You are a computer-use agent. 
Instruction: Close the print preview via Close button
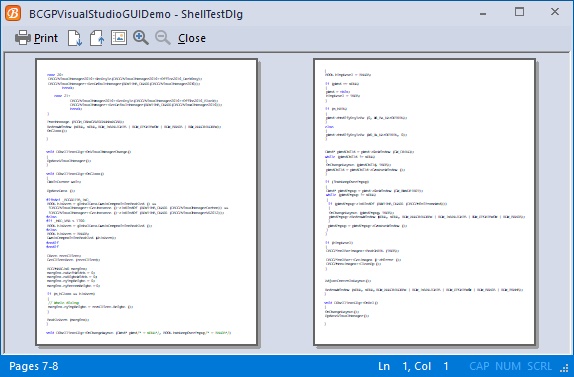(x=192, y=38)
